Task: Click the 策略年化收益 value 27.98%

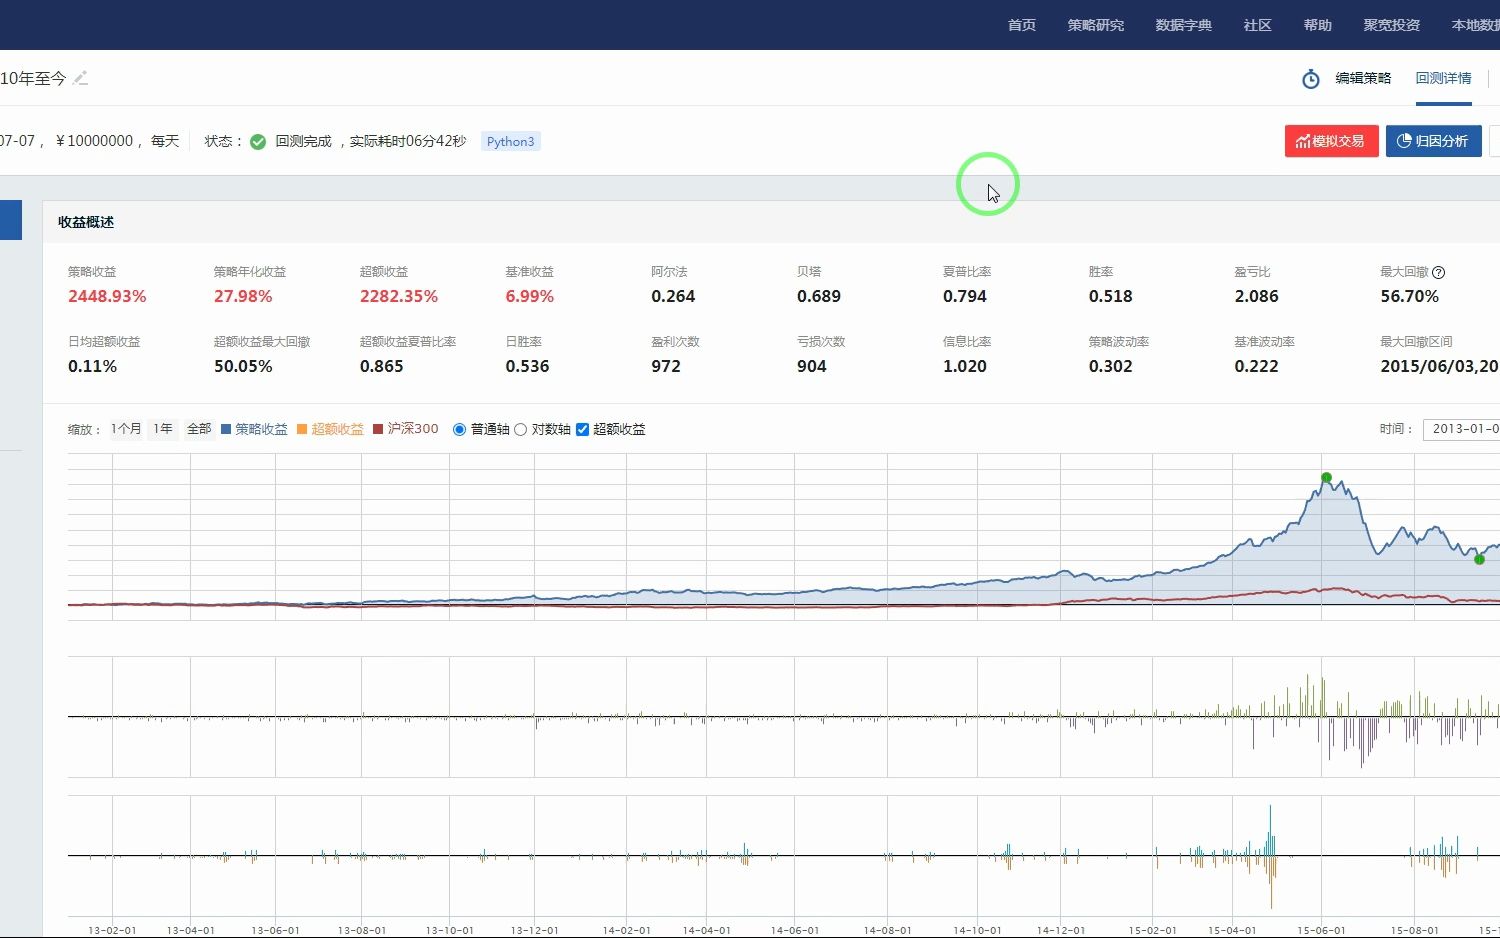Action: click(243, 296)
